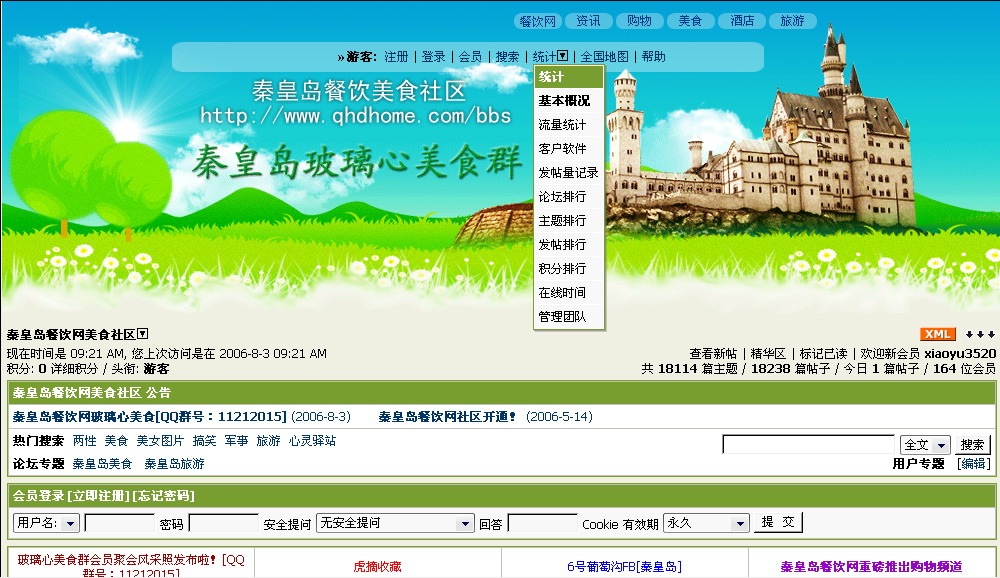Click hot search term 搞笑
The image size is (1000, 578).
pyautogui.click(x=204, y=441)
